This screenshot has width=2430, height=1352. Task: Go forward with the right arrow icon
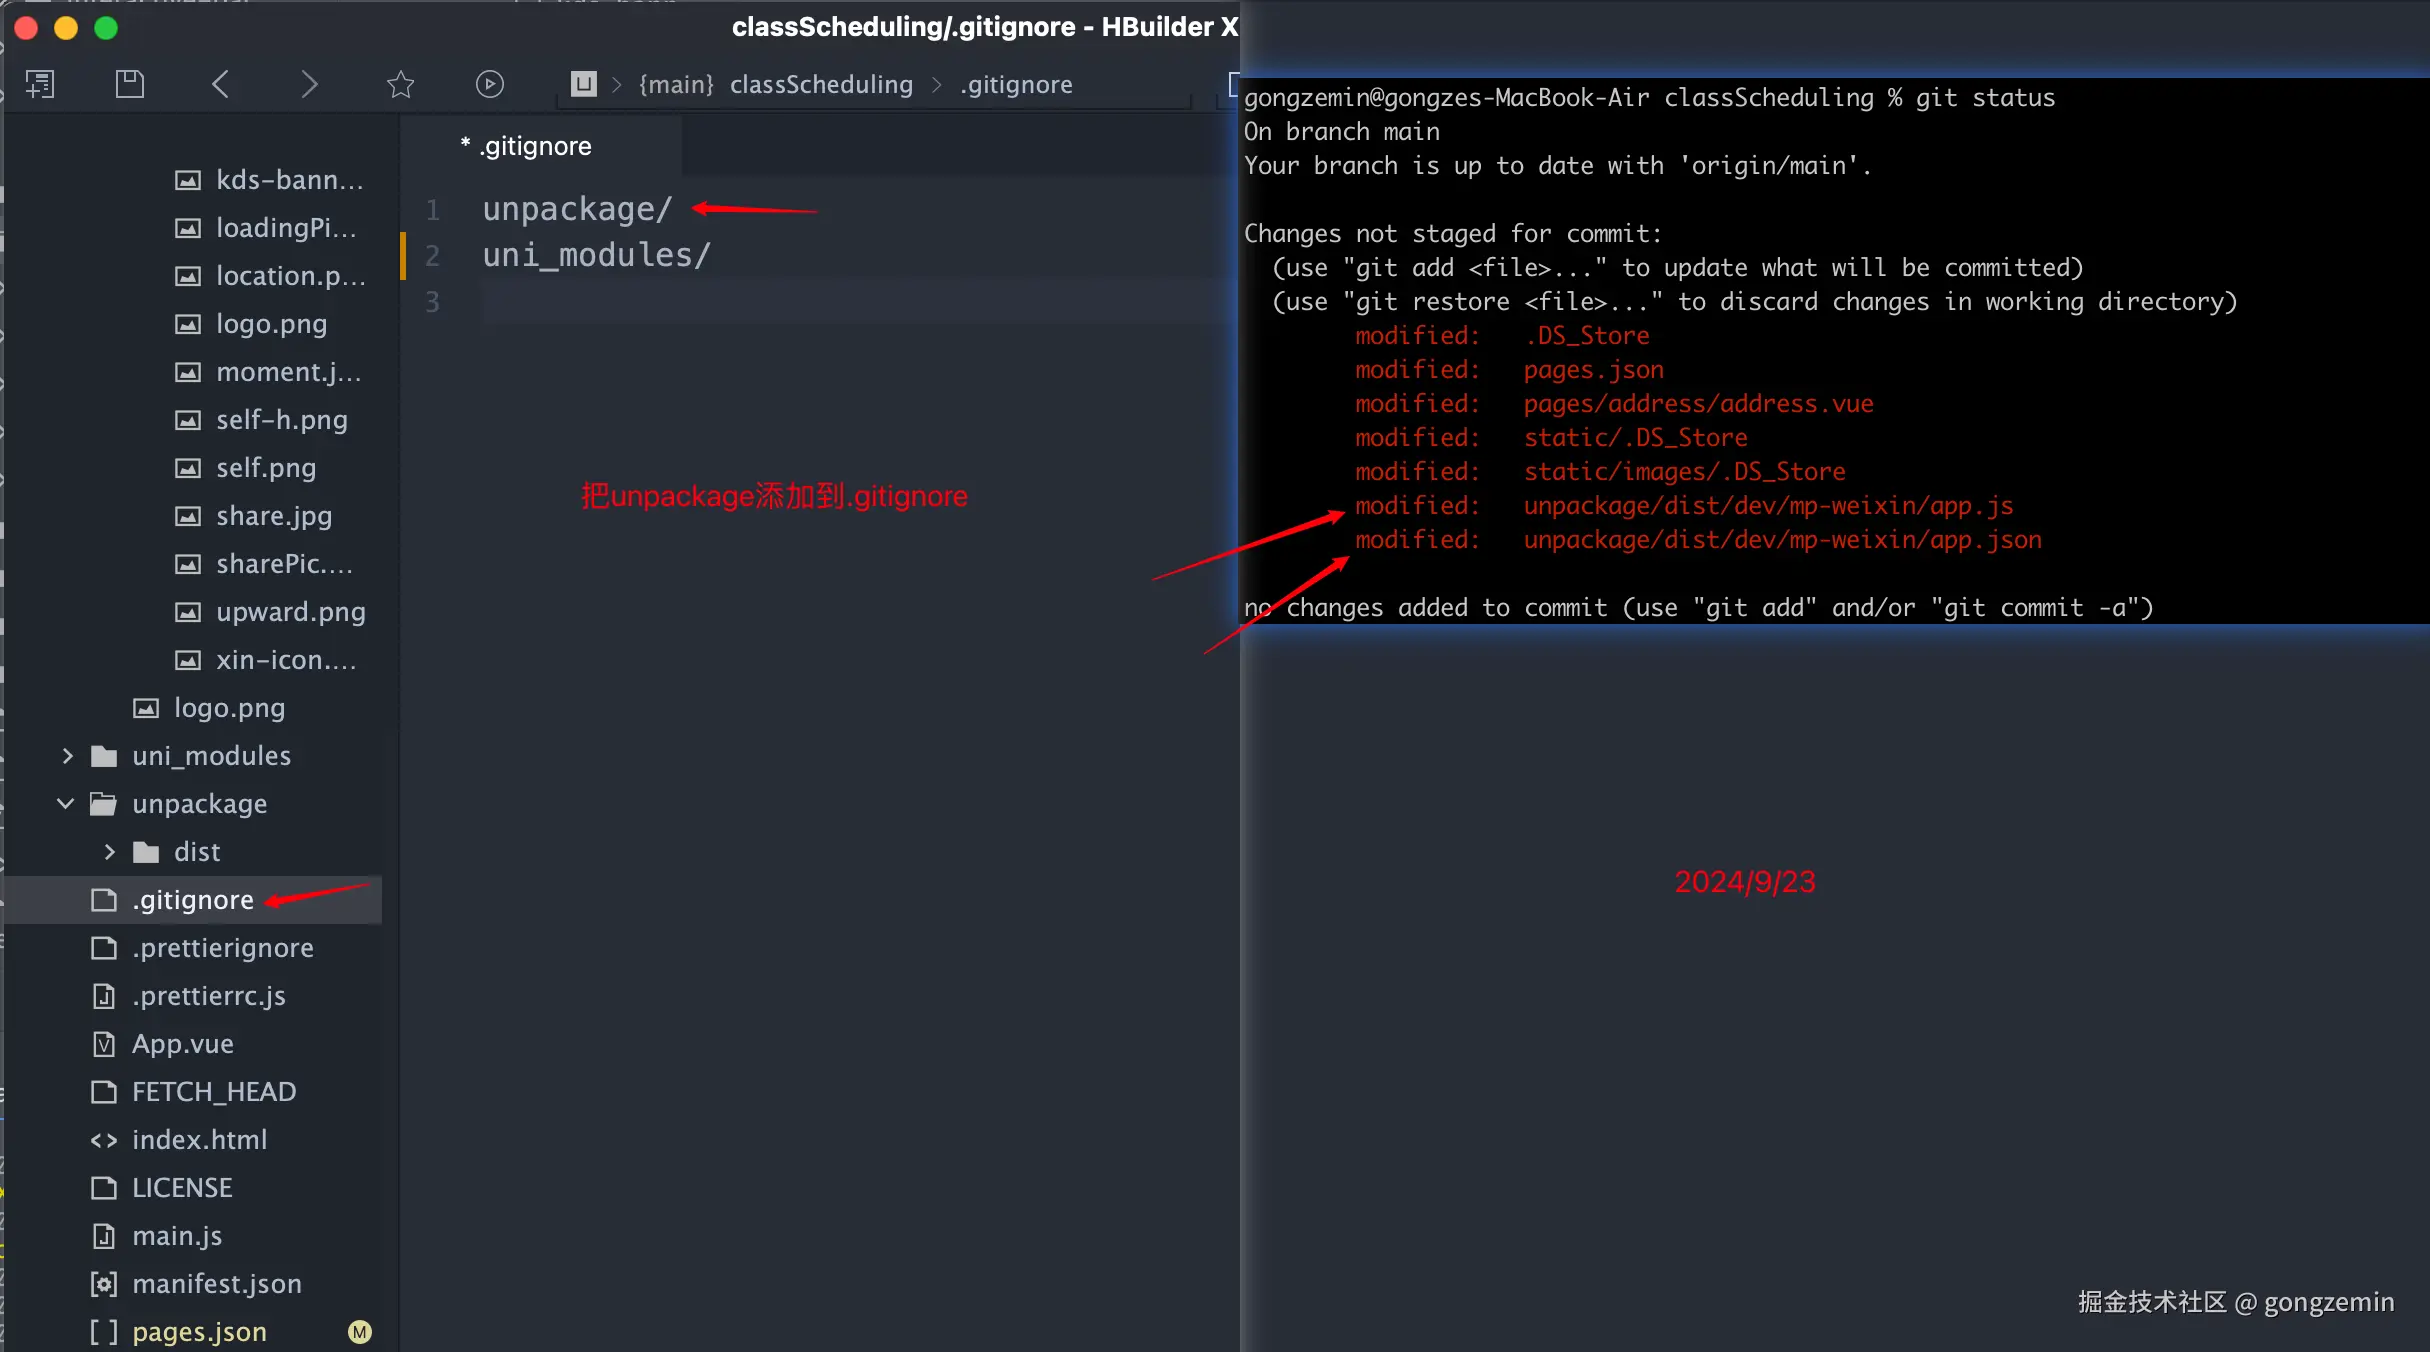tap(309, 84)
